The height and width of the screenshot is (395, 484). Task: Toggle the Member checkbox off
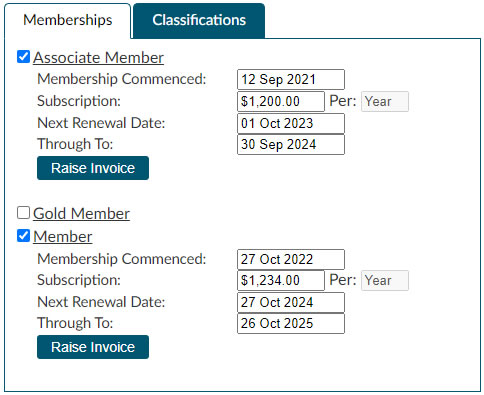23,236
